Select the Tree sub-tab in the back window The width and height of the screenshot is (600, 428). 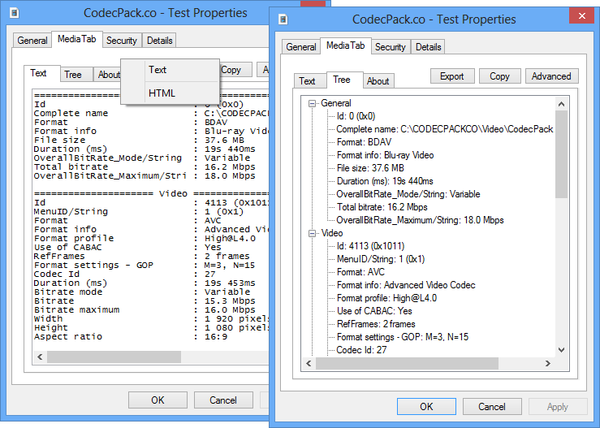(73, 75)
